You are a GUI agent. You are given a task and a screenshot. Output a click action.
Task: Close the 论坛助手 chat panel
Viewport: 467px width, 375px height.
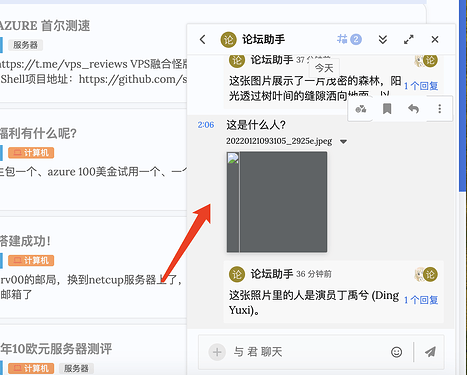click(x=435, y=39)
